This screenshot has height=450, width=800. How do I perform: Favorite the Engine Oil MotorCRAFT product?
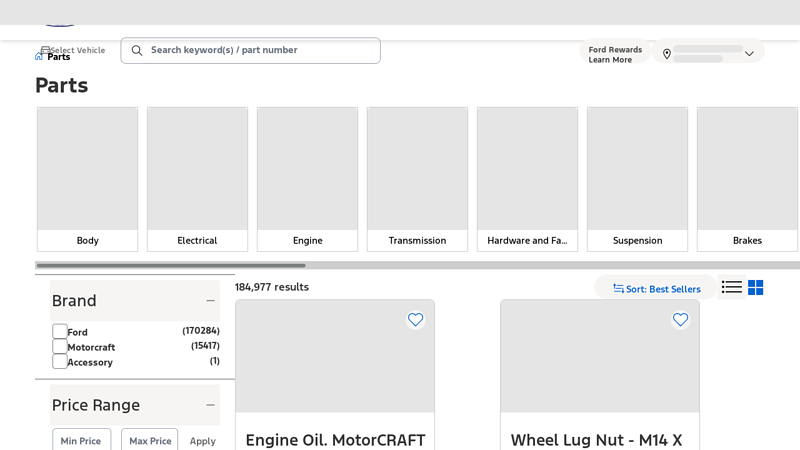coord(415,320)
